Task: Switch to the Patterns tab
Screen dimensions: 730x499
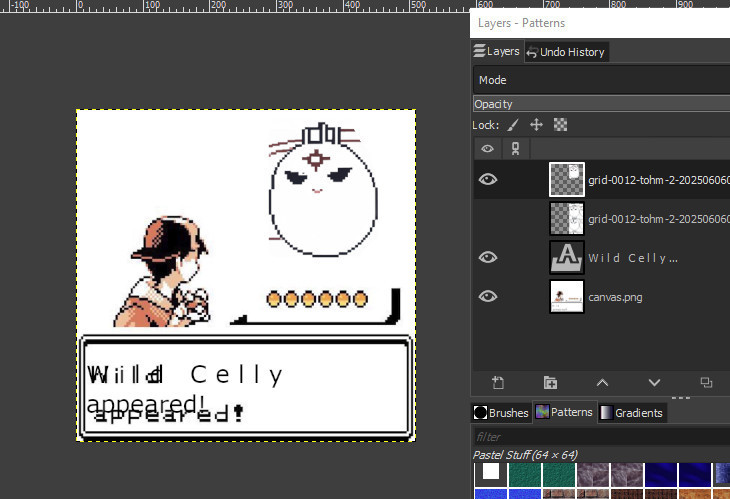Action: (565, 412)
